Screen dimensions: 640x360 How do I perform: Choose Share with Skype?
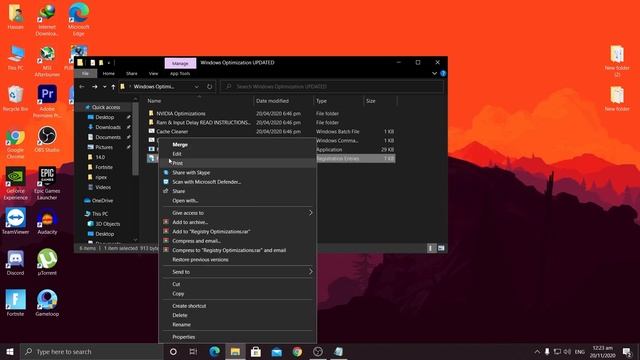coord(238,173)
